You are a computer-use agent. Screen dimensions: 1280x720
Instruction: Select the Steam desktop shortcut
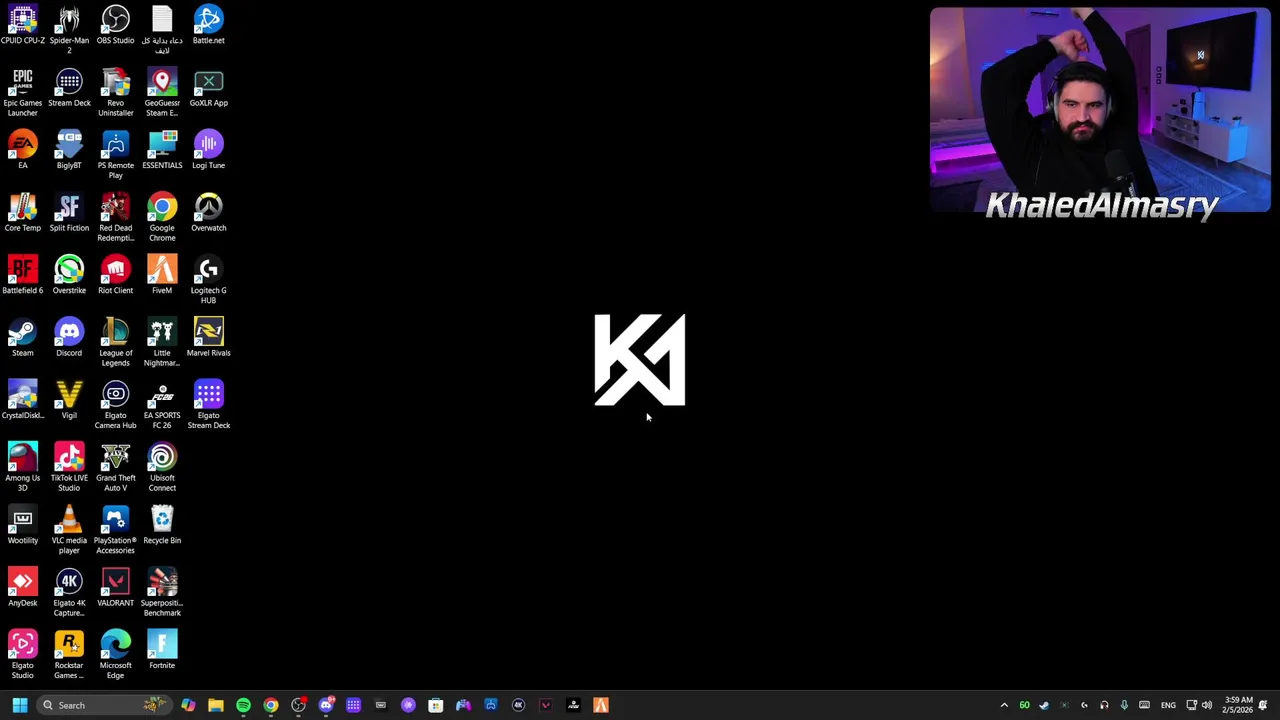(22, 338)
